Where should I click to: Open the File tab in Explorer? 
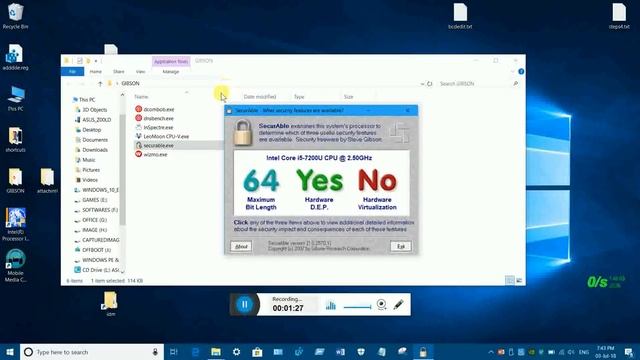pyautogui.click(x=73, y=72)
